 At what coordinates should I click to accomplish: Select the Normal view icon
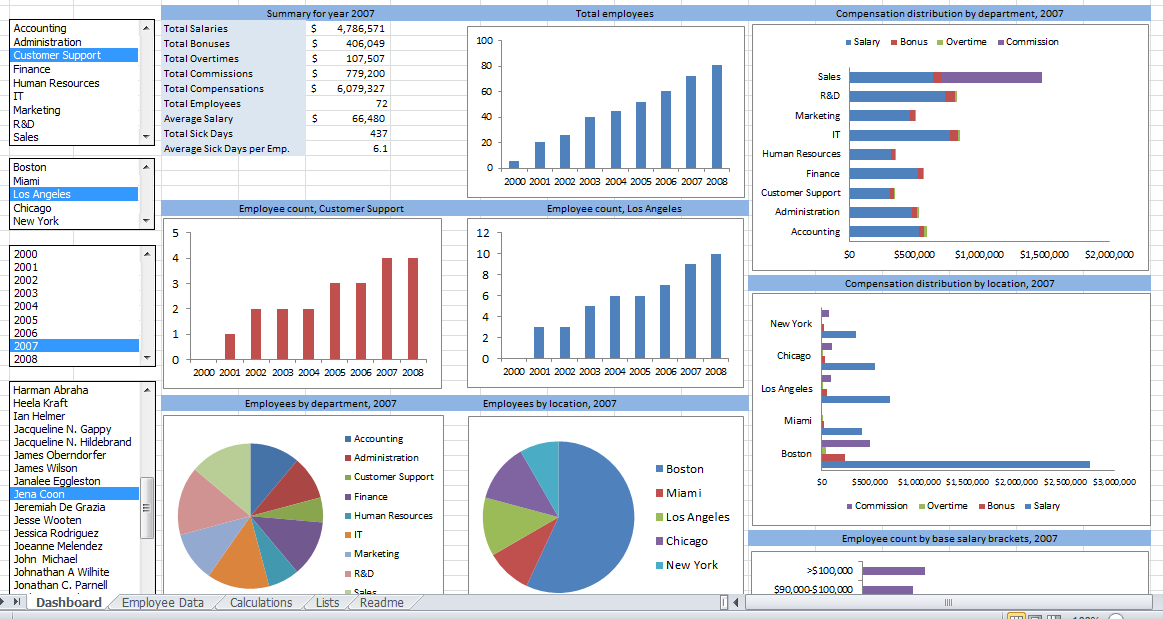[1016, 616]
